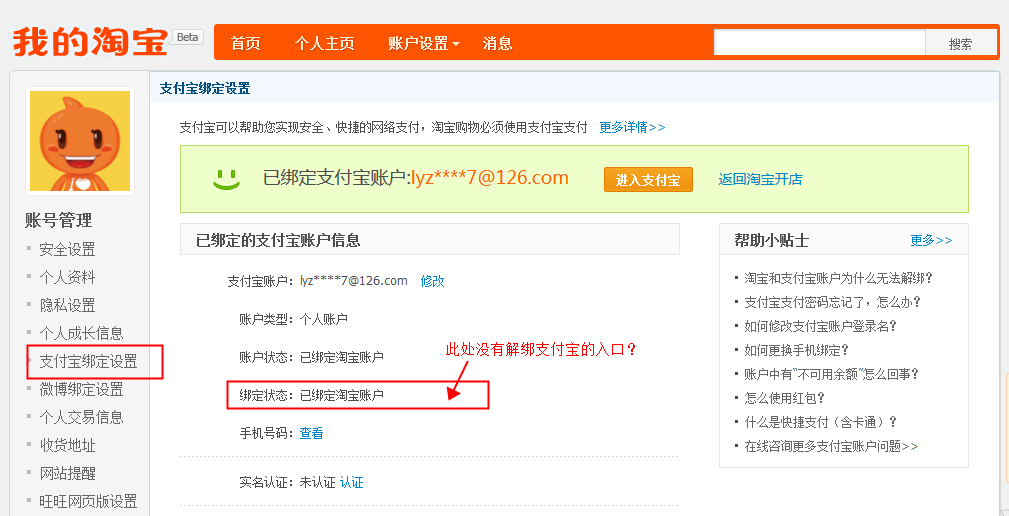Click the 搜索 button
1009x516 pixels.
coord(960,43)
